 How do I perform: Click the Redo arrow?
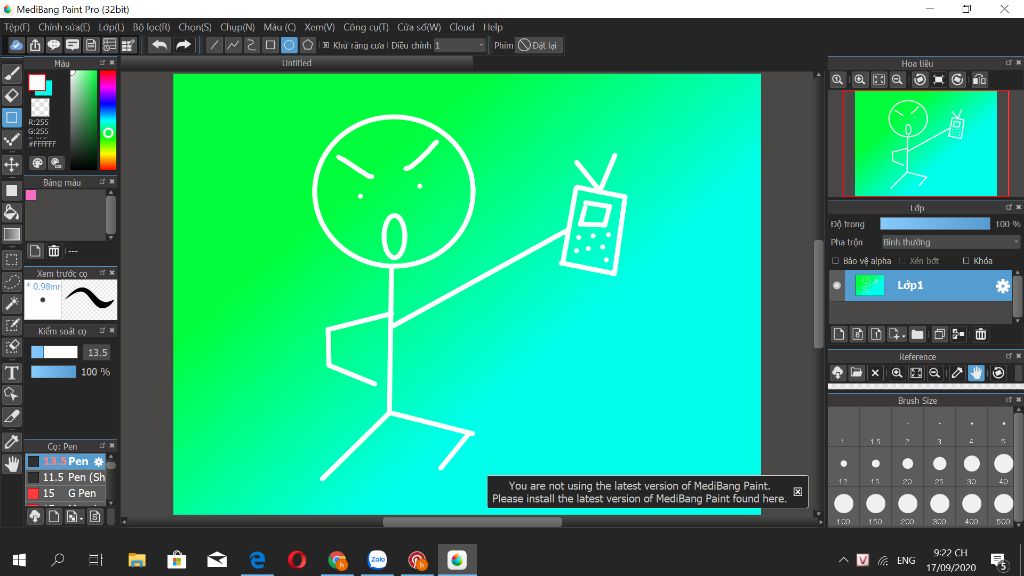[x=184, y=45]
